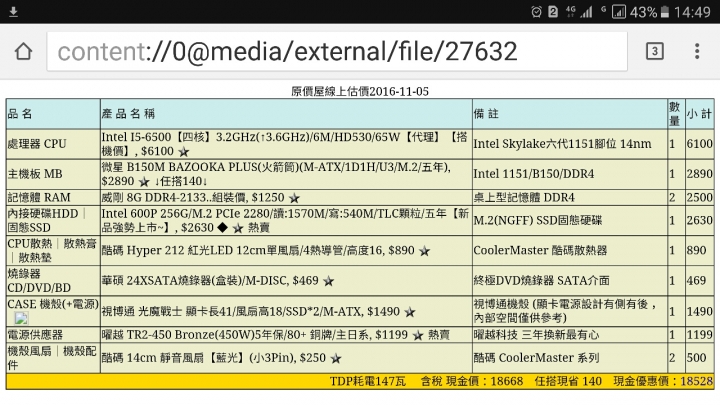Viewport: 720px width, 405px height.
Task: Click the 數量 column header
Action: [x=674, y=114]
